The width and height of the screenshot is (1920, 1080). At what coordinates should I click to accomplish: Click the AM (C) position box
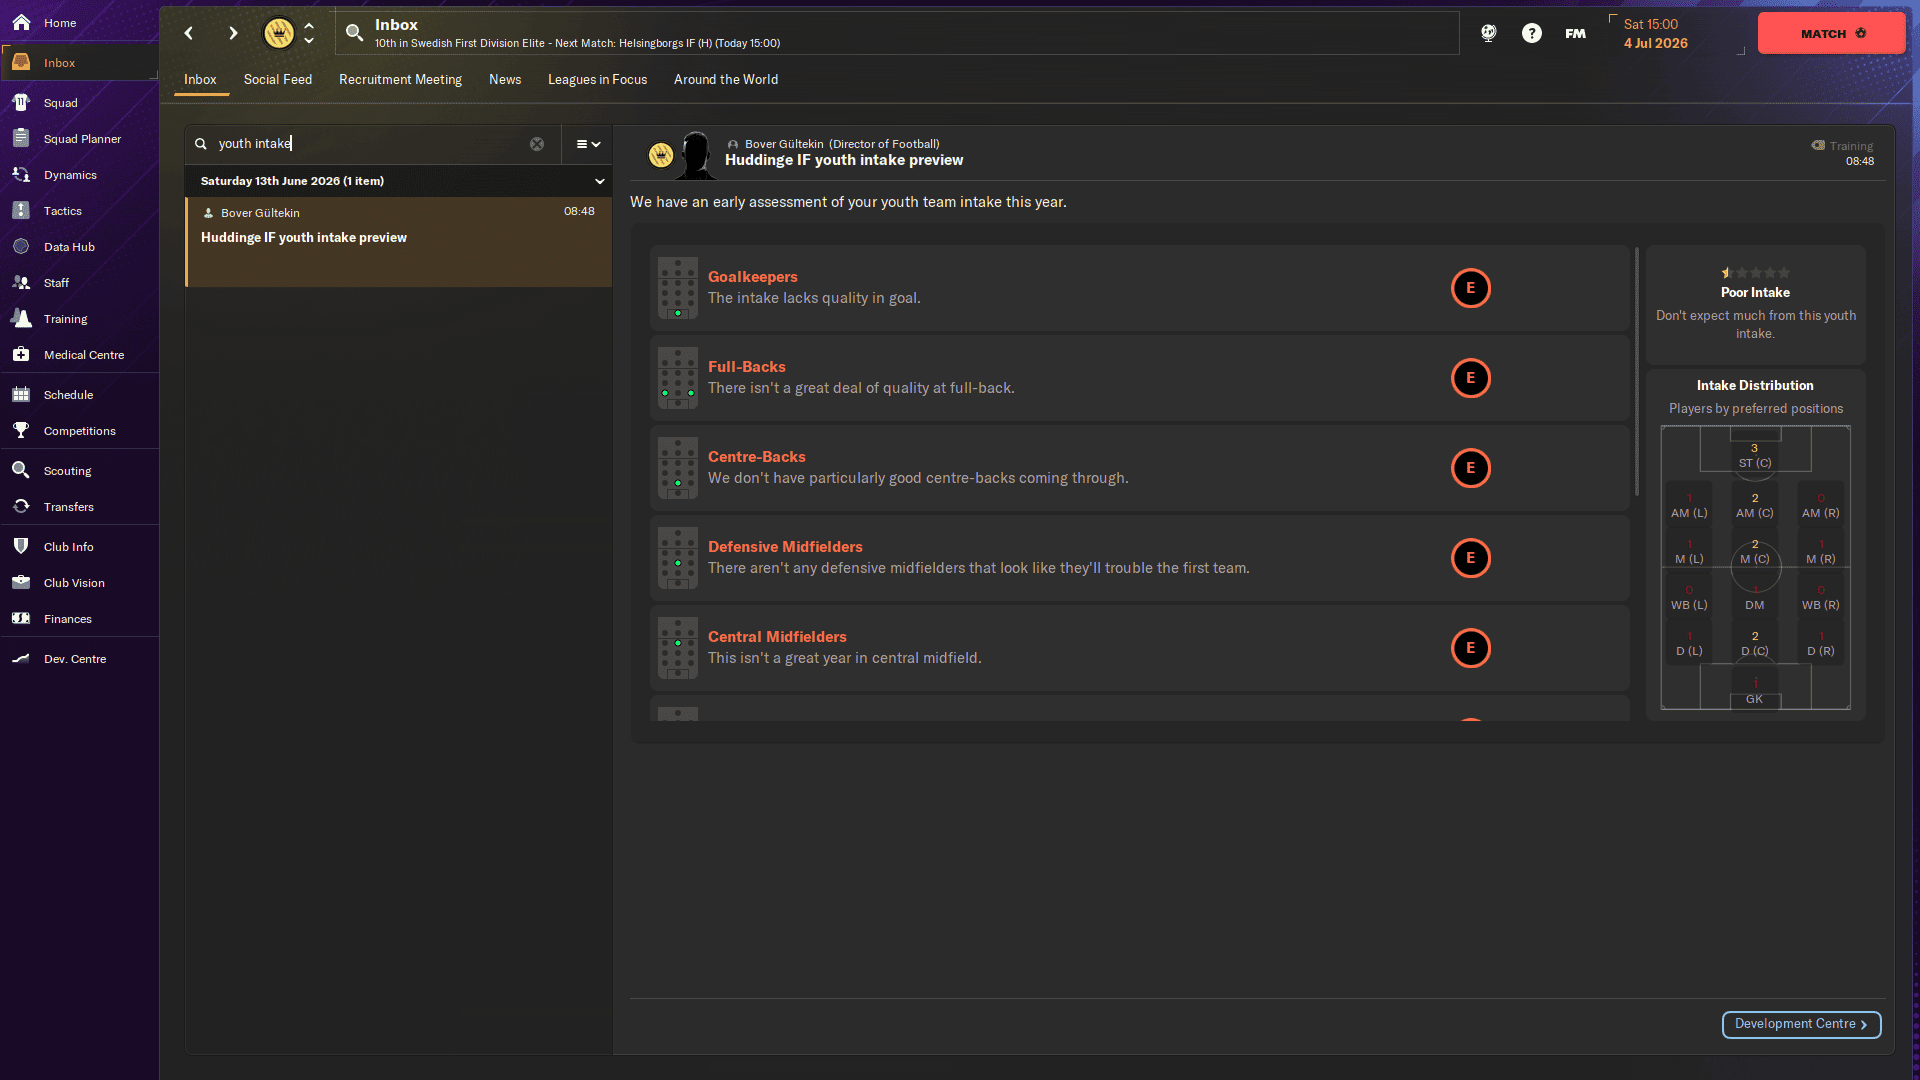click(1755, 506)
